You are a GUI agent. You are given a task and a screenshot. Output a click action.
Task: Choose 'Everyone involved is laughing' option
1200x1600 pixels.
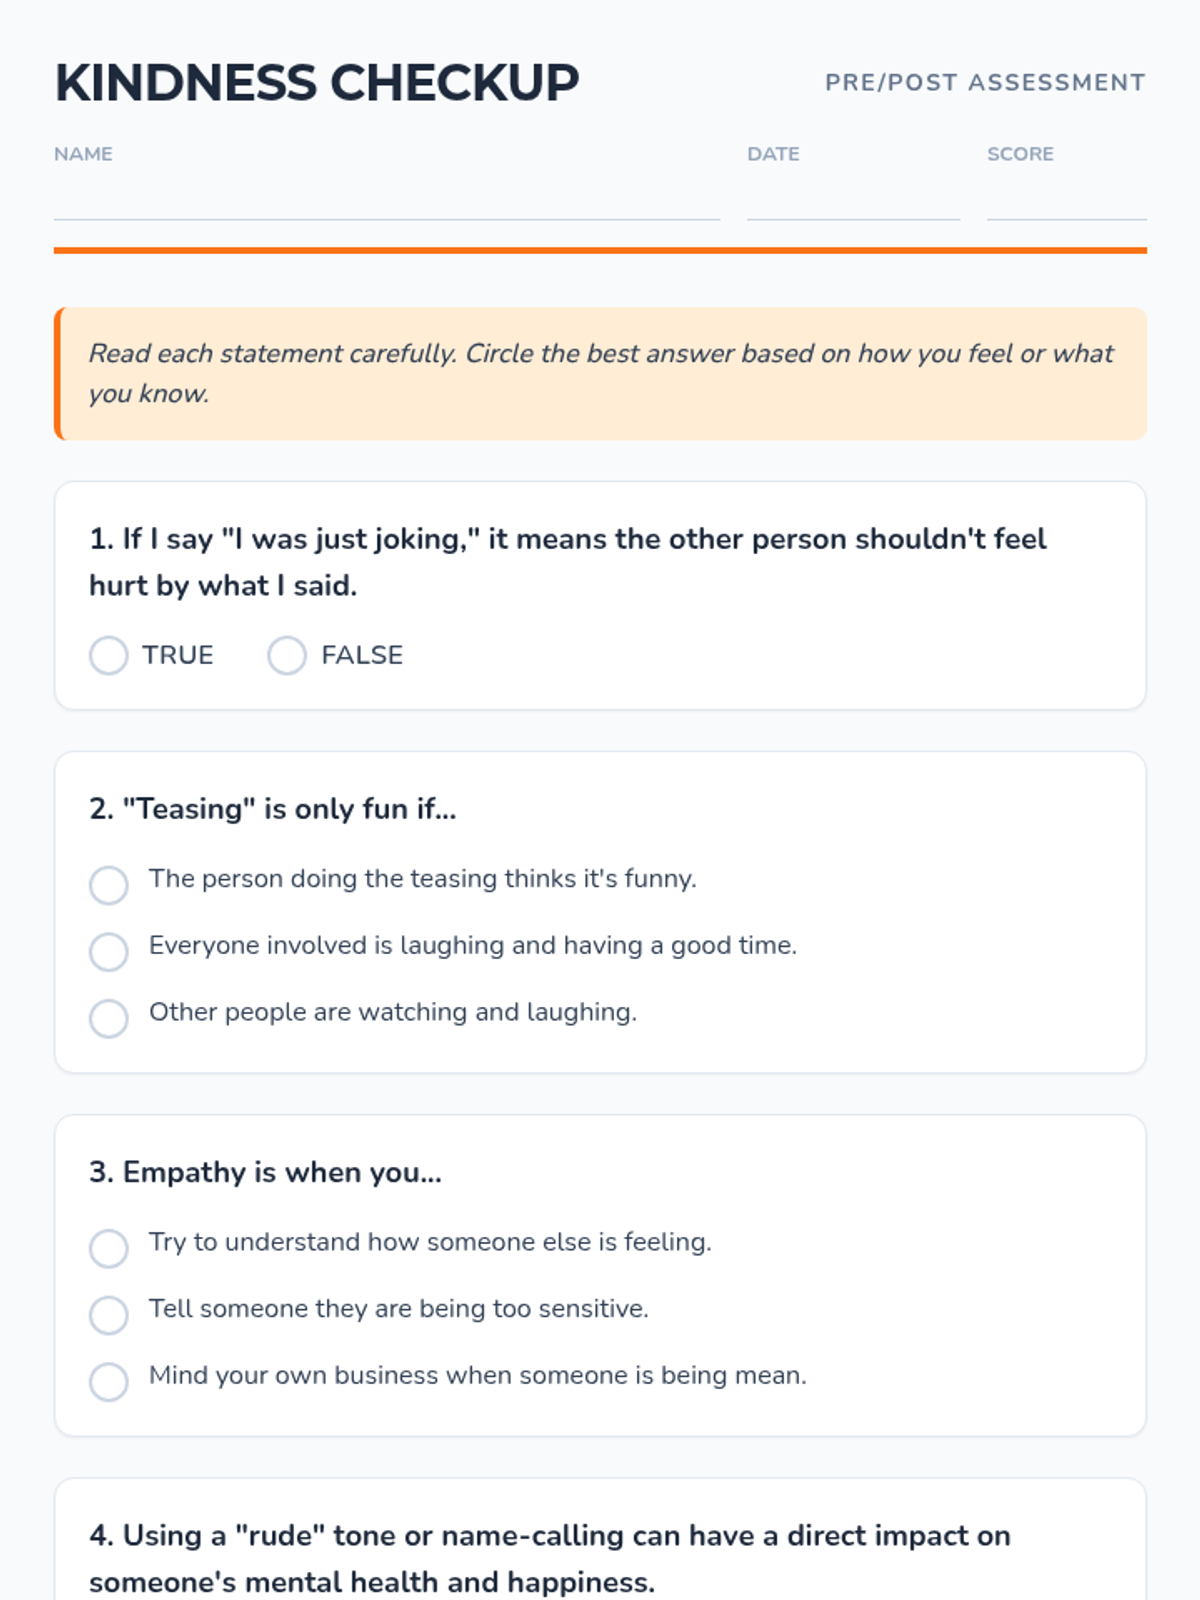[x=109, y=952]
